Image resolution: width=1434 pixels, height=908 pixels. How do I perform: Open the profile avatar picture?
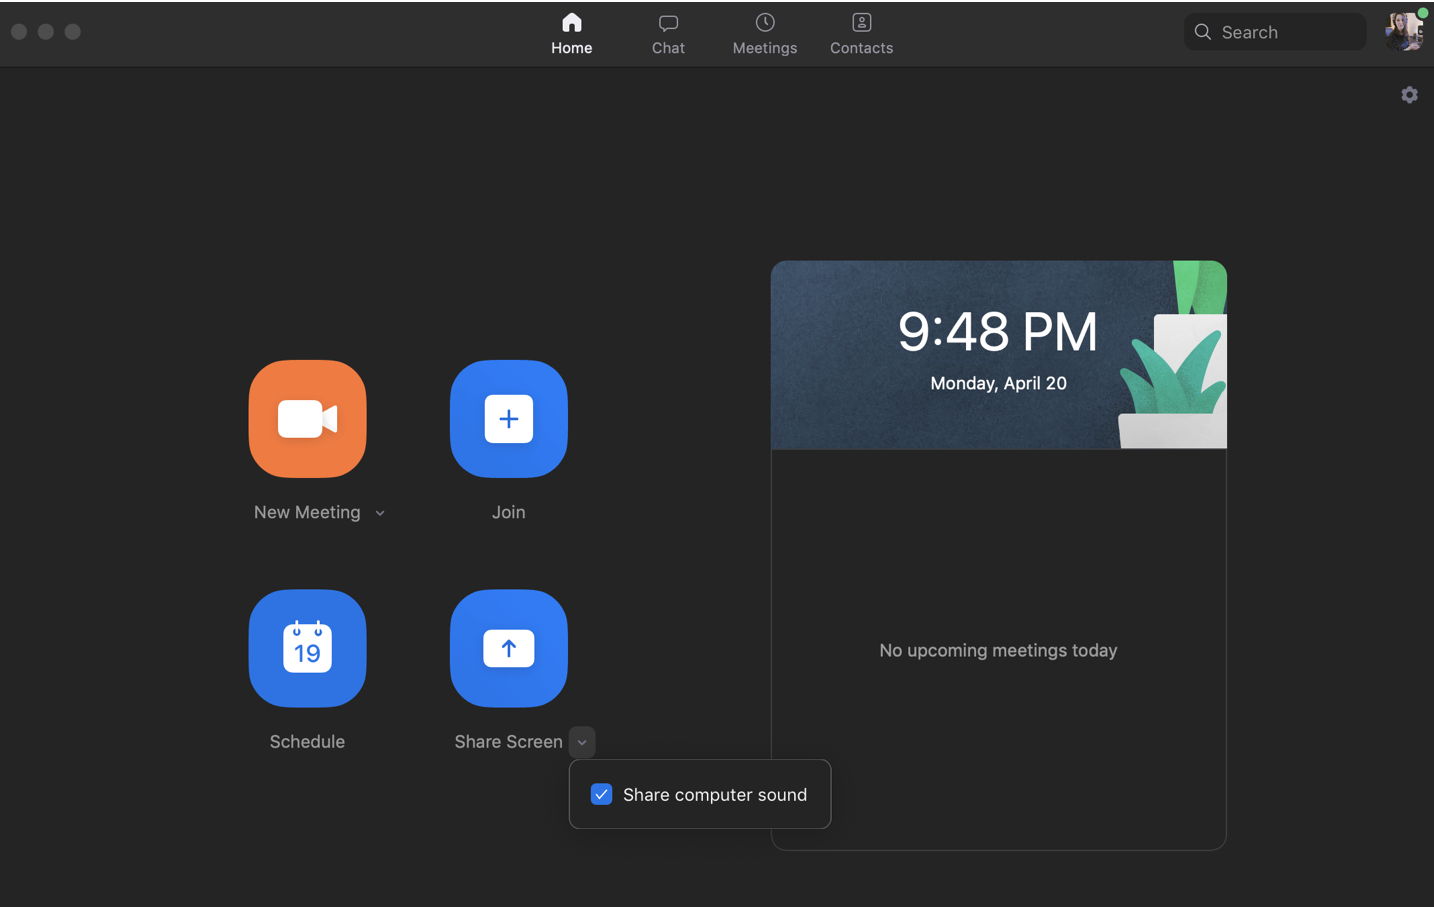point(1405,31)
